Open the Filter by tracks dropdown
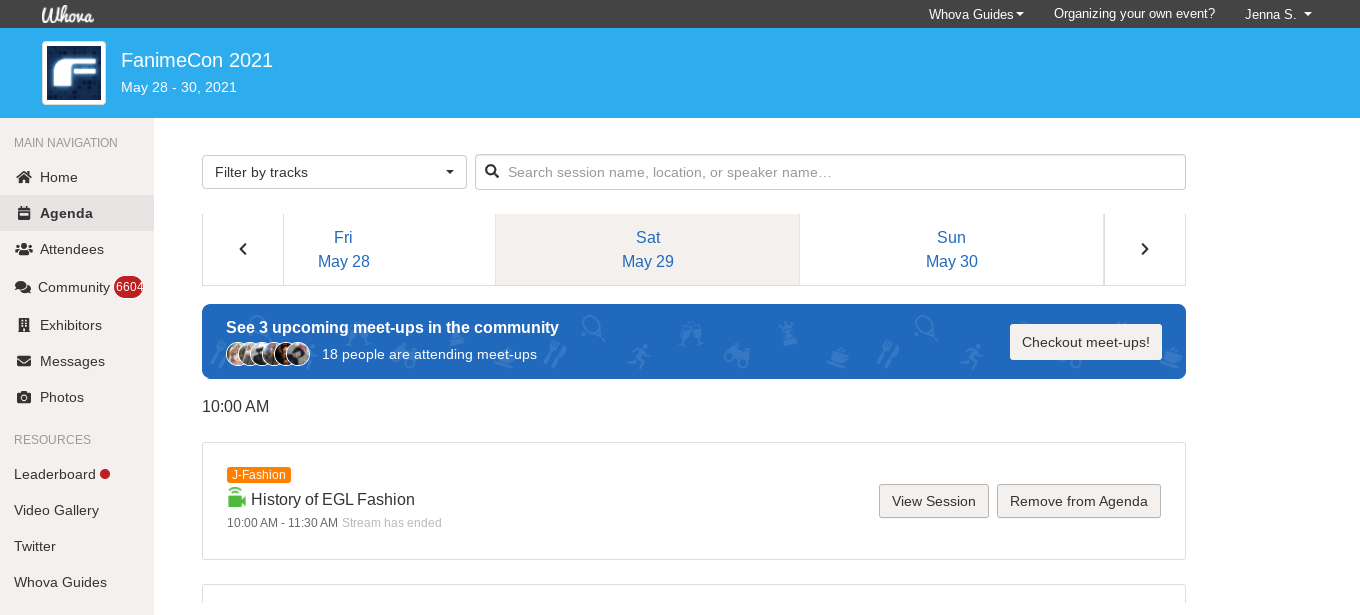The image size is (1360, 615). tap(334, 172)
